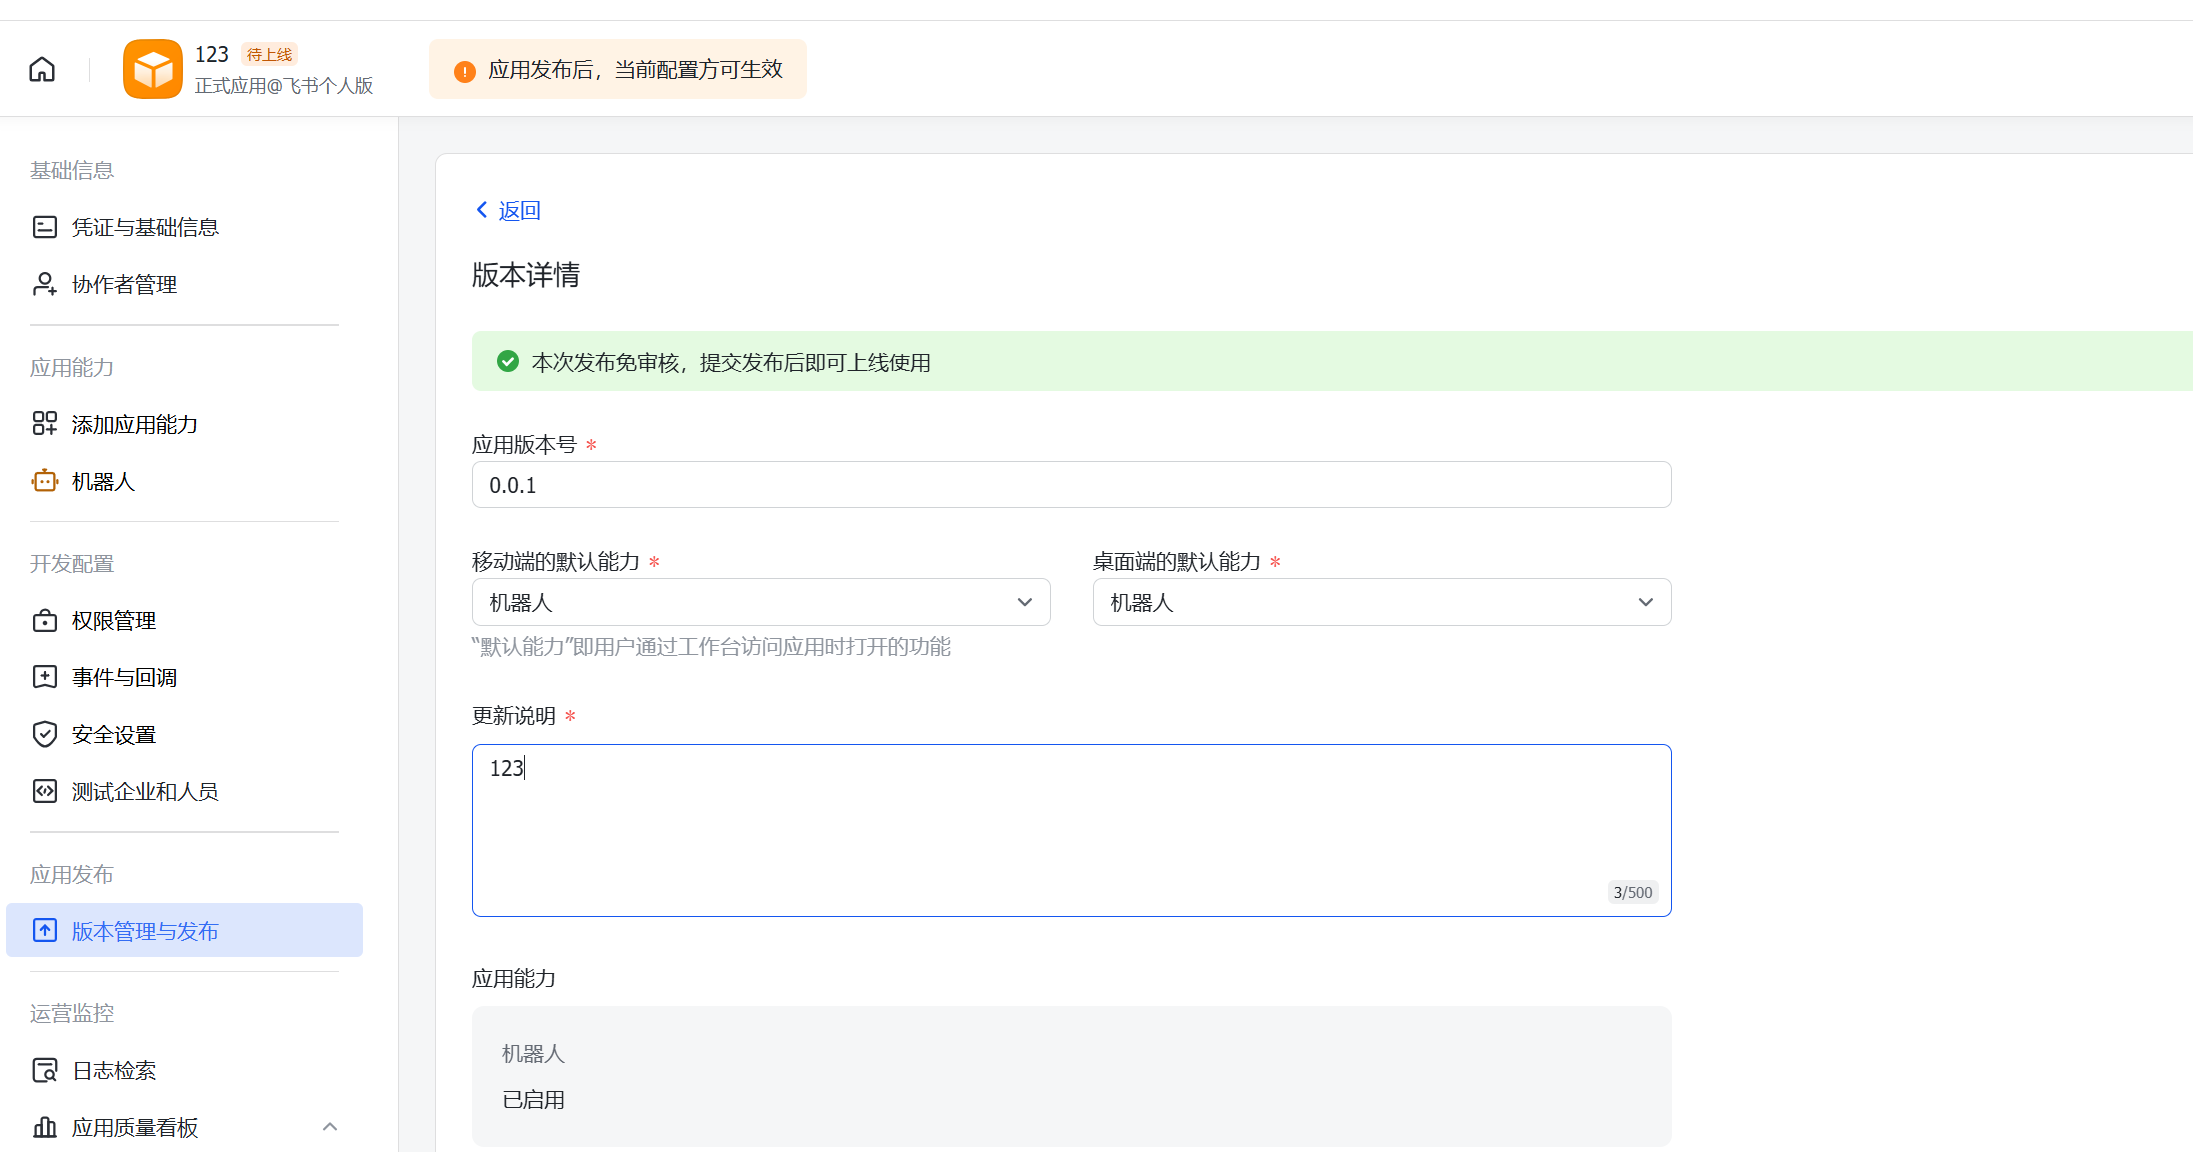Open Events and Callbacks menu item
The width and height of the screenshot is (2193, 1152).
click(124, 677)
